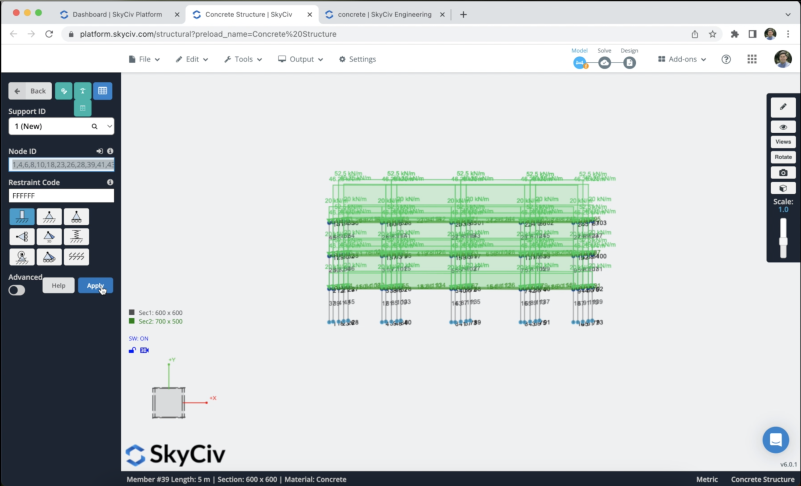Click the Apply button
801x486 pixels.
(x=96, y=285)
